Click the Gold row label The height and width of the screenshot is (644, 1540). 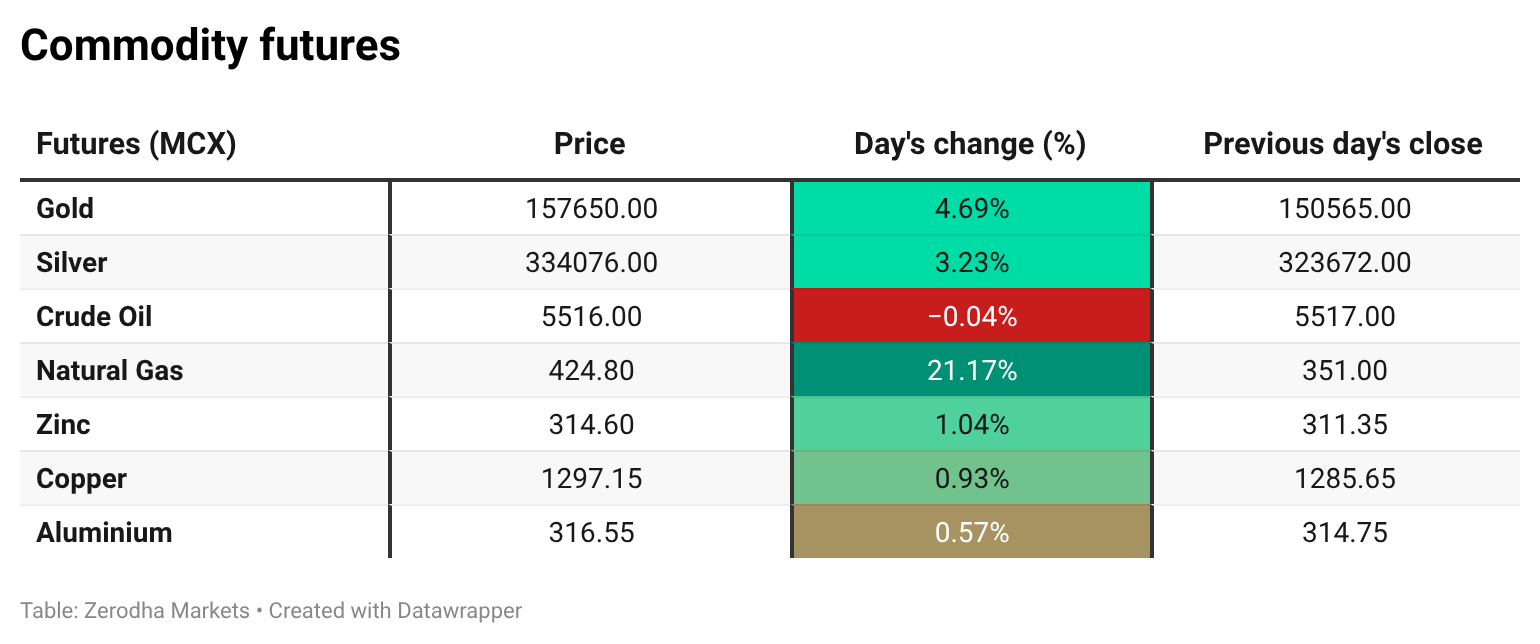click(x=65, y=209)
